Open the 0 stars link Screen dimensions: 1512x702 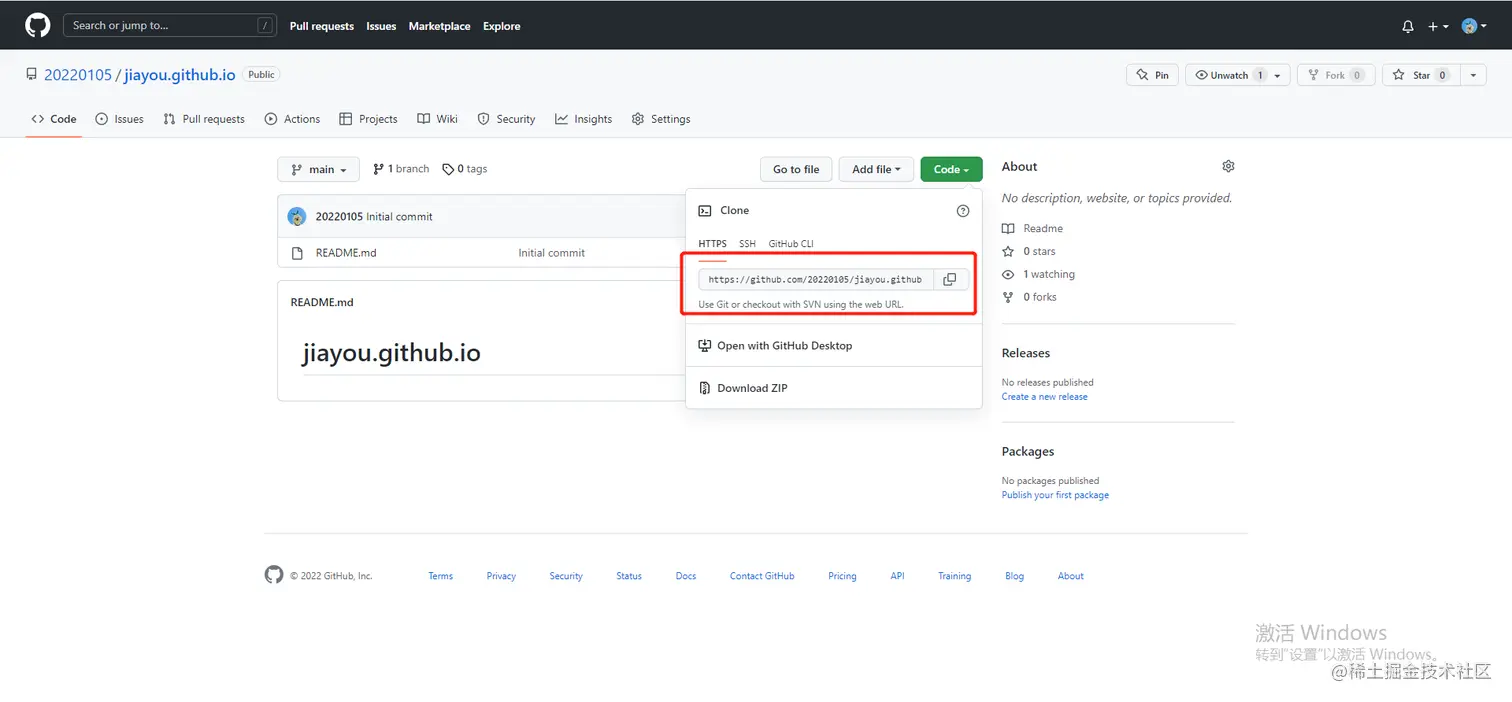[1029, 252]
